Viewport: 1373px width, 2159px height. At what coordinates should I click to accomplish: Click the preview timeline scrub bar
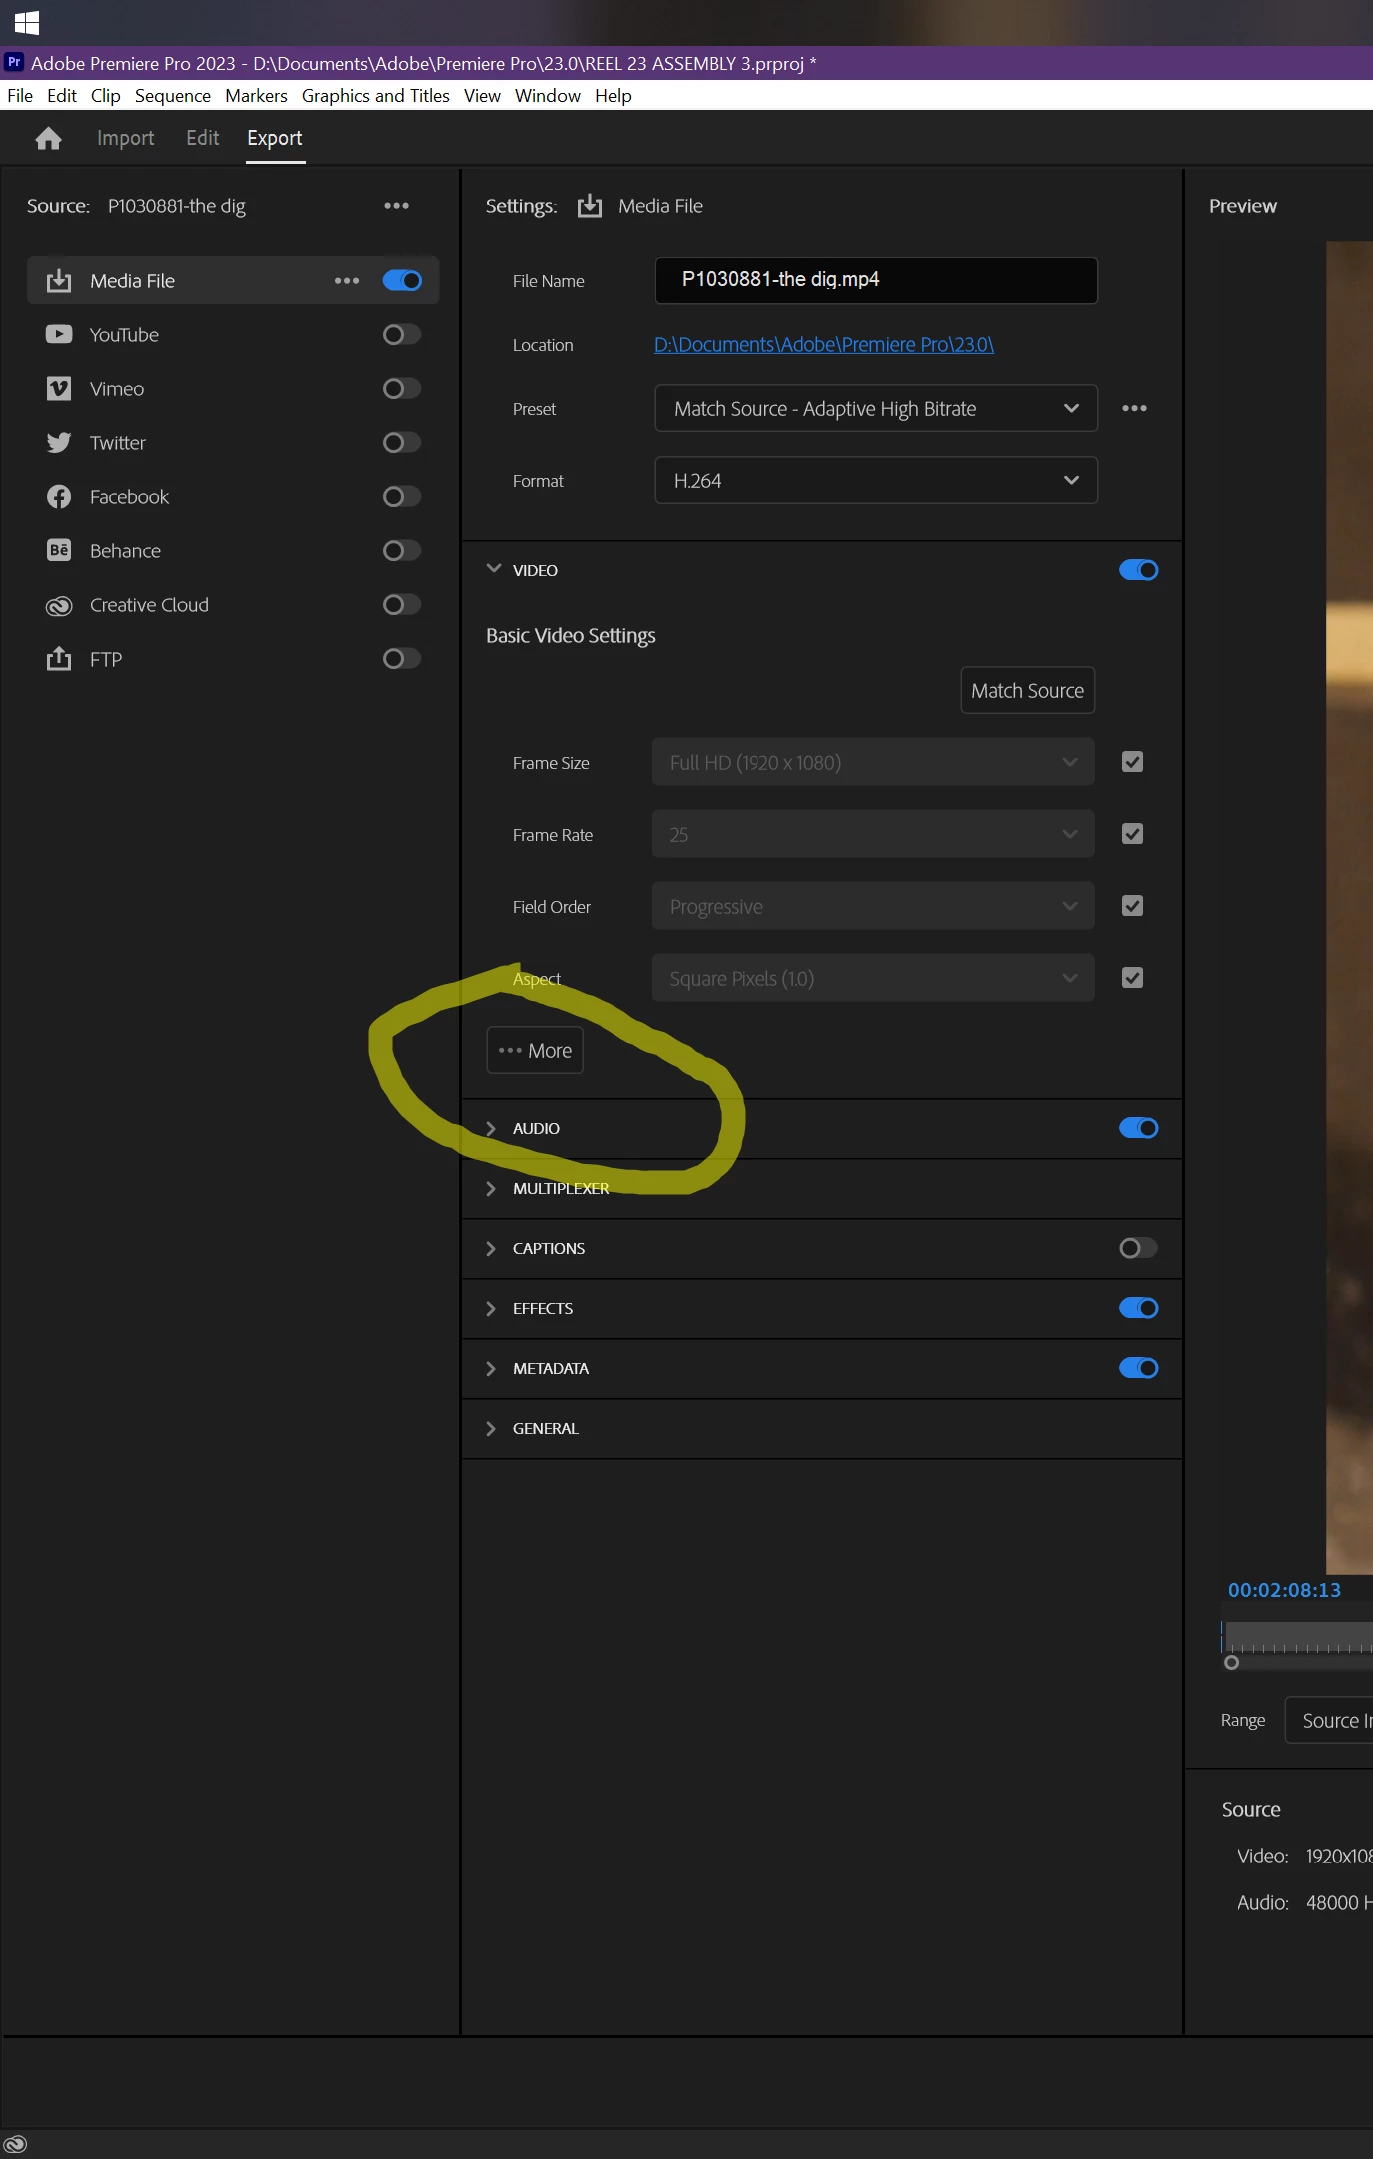pyautogui.click(x=1298, y=1638)
